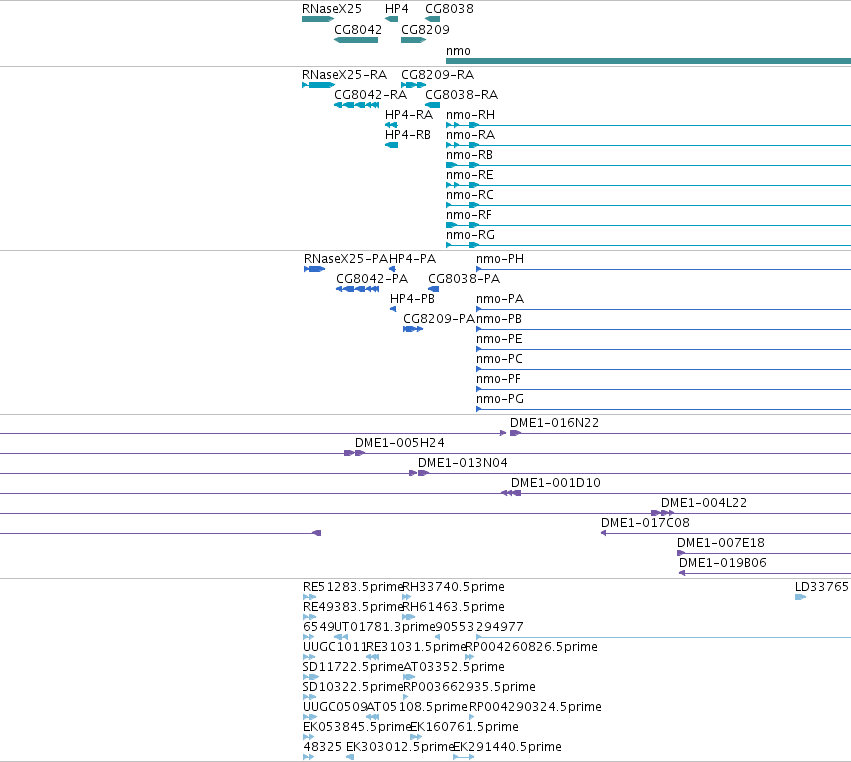Viewport: 851px width, 762px height.
Task: Select the RNaseX25 gene glyph
Action: (x=318, y=20)
